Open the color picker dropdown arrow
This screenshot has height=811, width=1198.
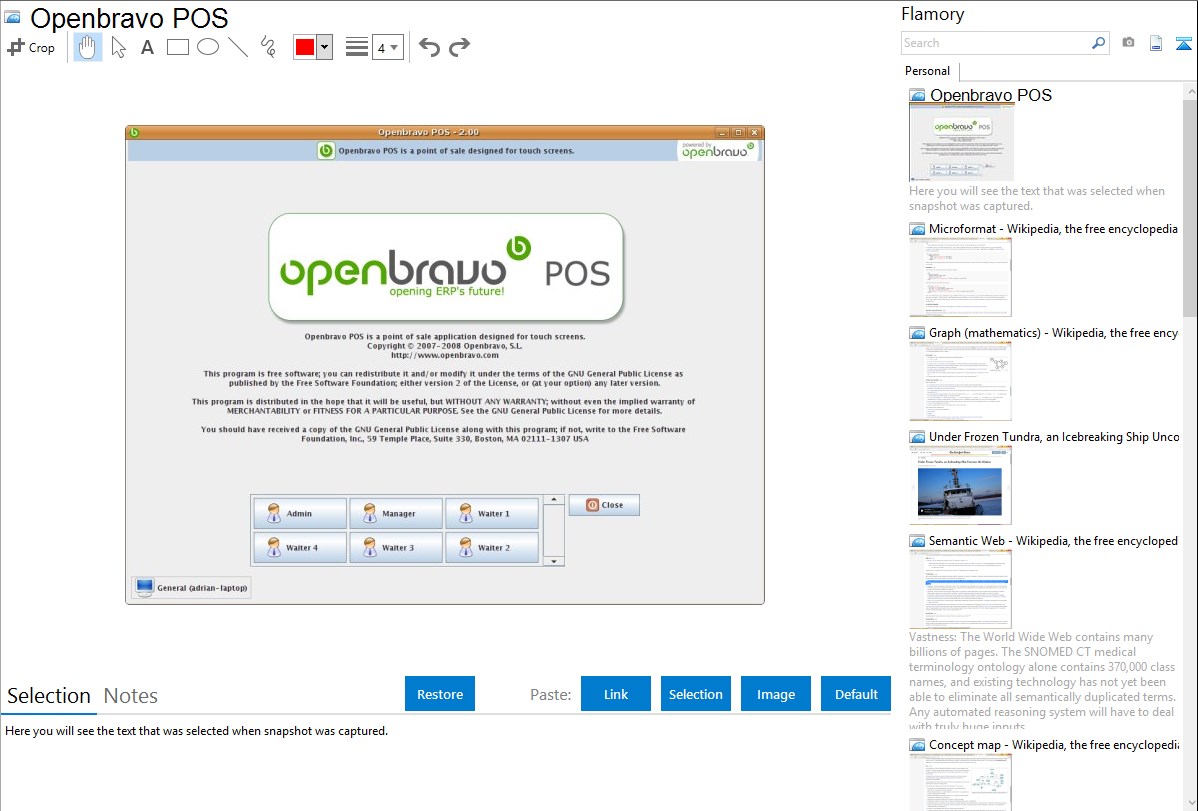[324, 47]
